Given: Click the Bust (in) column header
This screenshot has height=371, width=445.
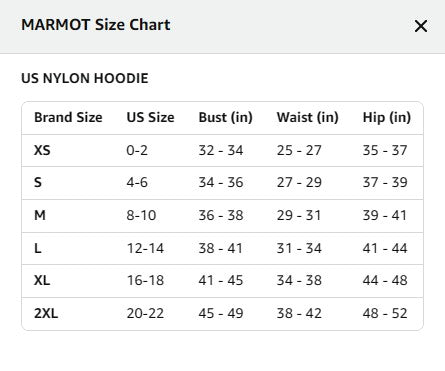Looking at the screenshot, I should point(225,118).
